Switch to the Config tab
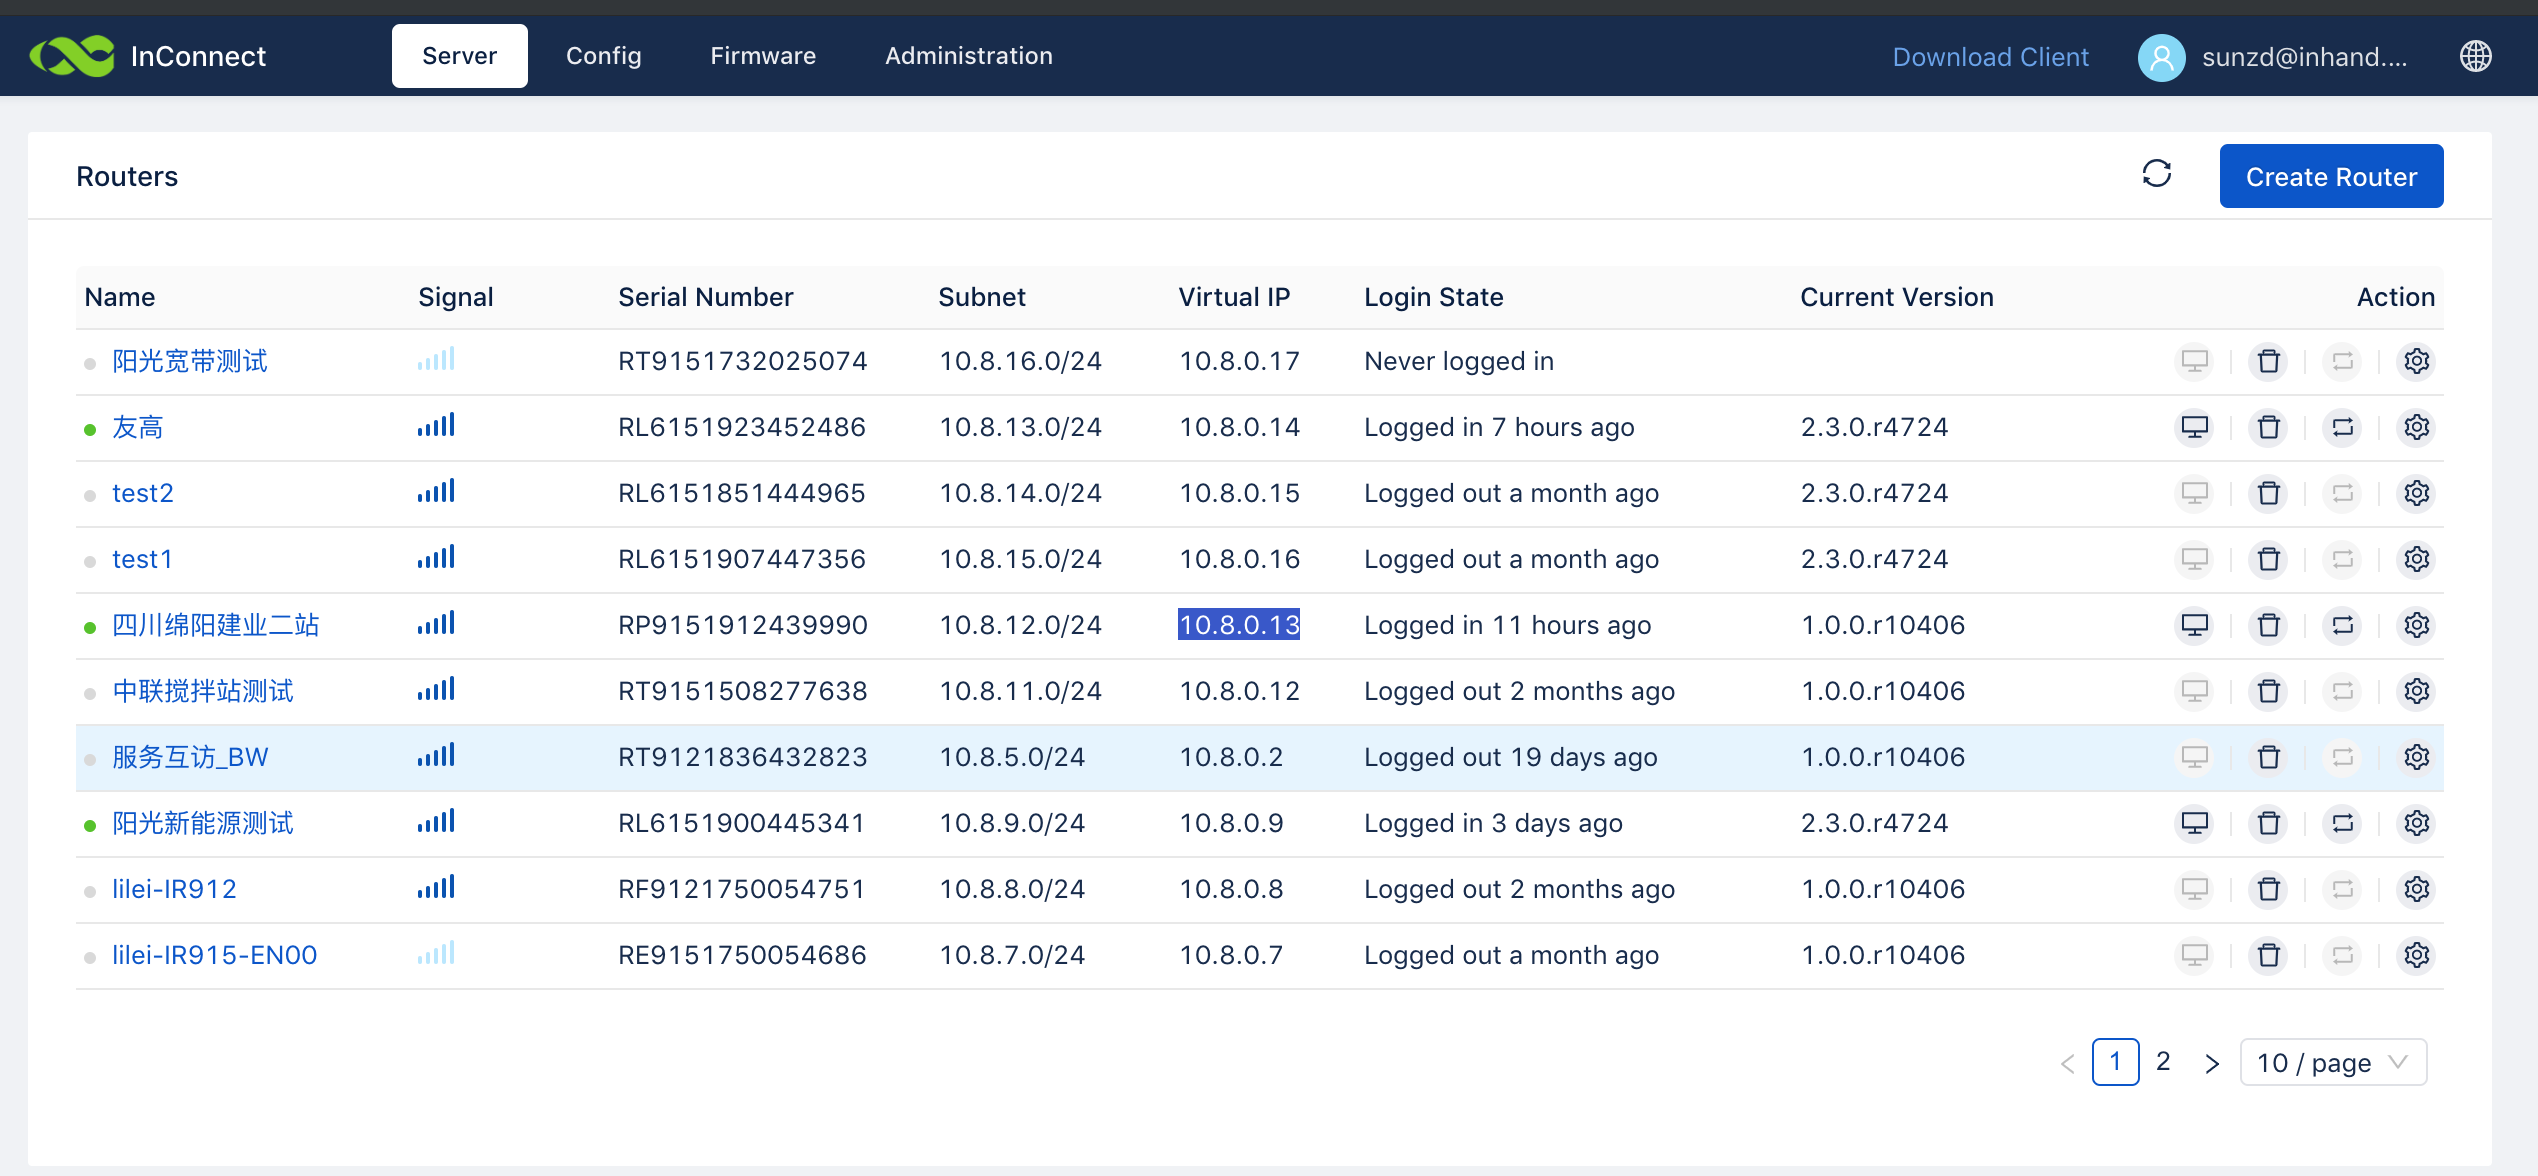The height and width of the screenshot is (1176, 2538). click(603, 56)
